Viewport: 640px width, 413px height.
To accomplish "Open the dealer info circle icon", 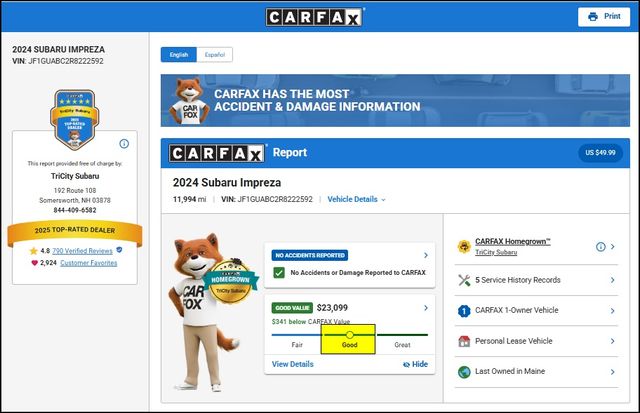I will pyautogui.click(x=124, y=144).
